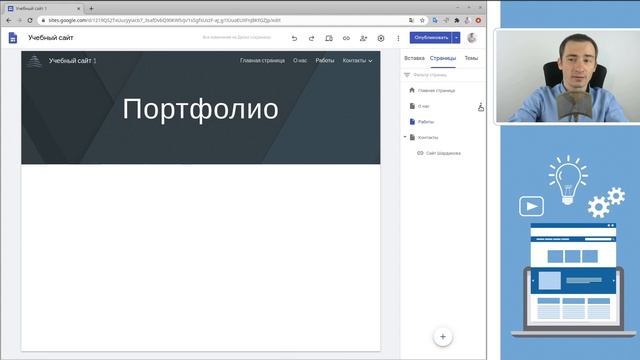Switch to the Страницы tab
Screen dimensions: 640x360
(443, 58)
